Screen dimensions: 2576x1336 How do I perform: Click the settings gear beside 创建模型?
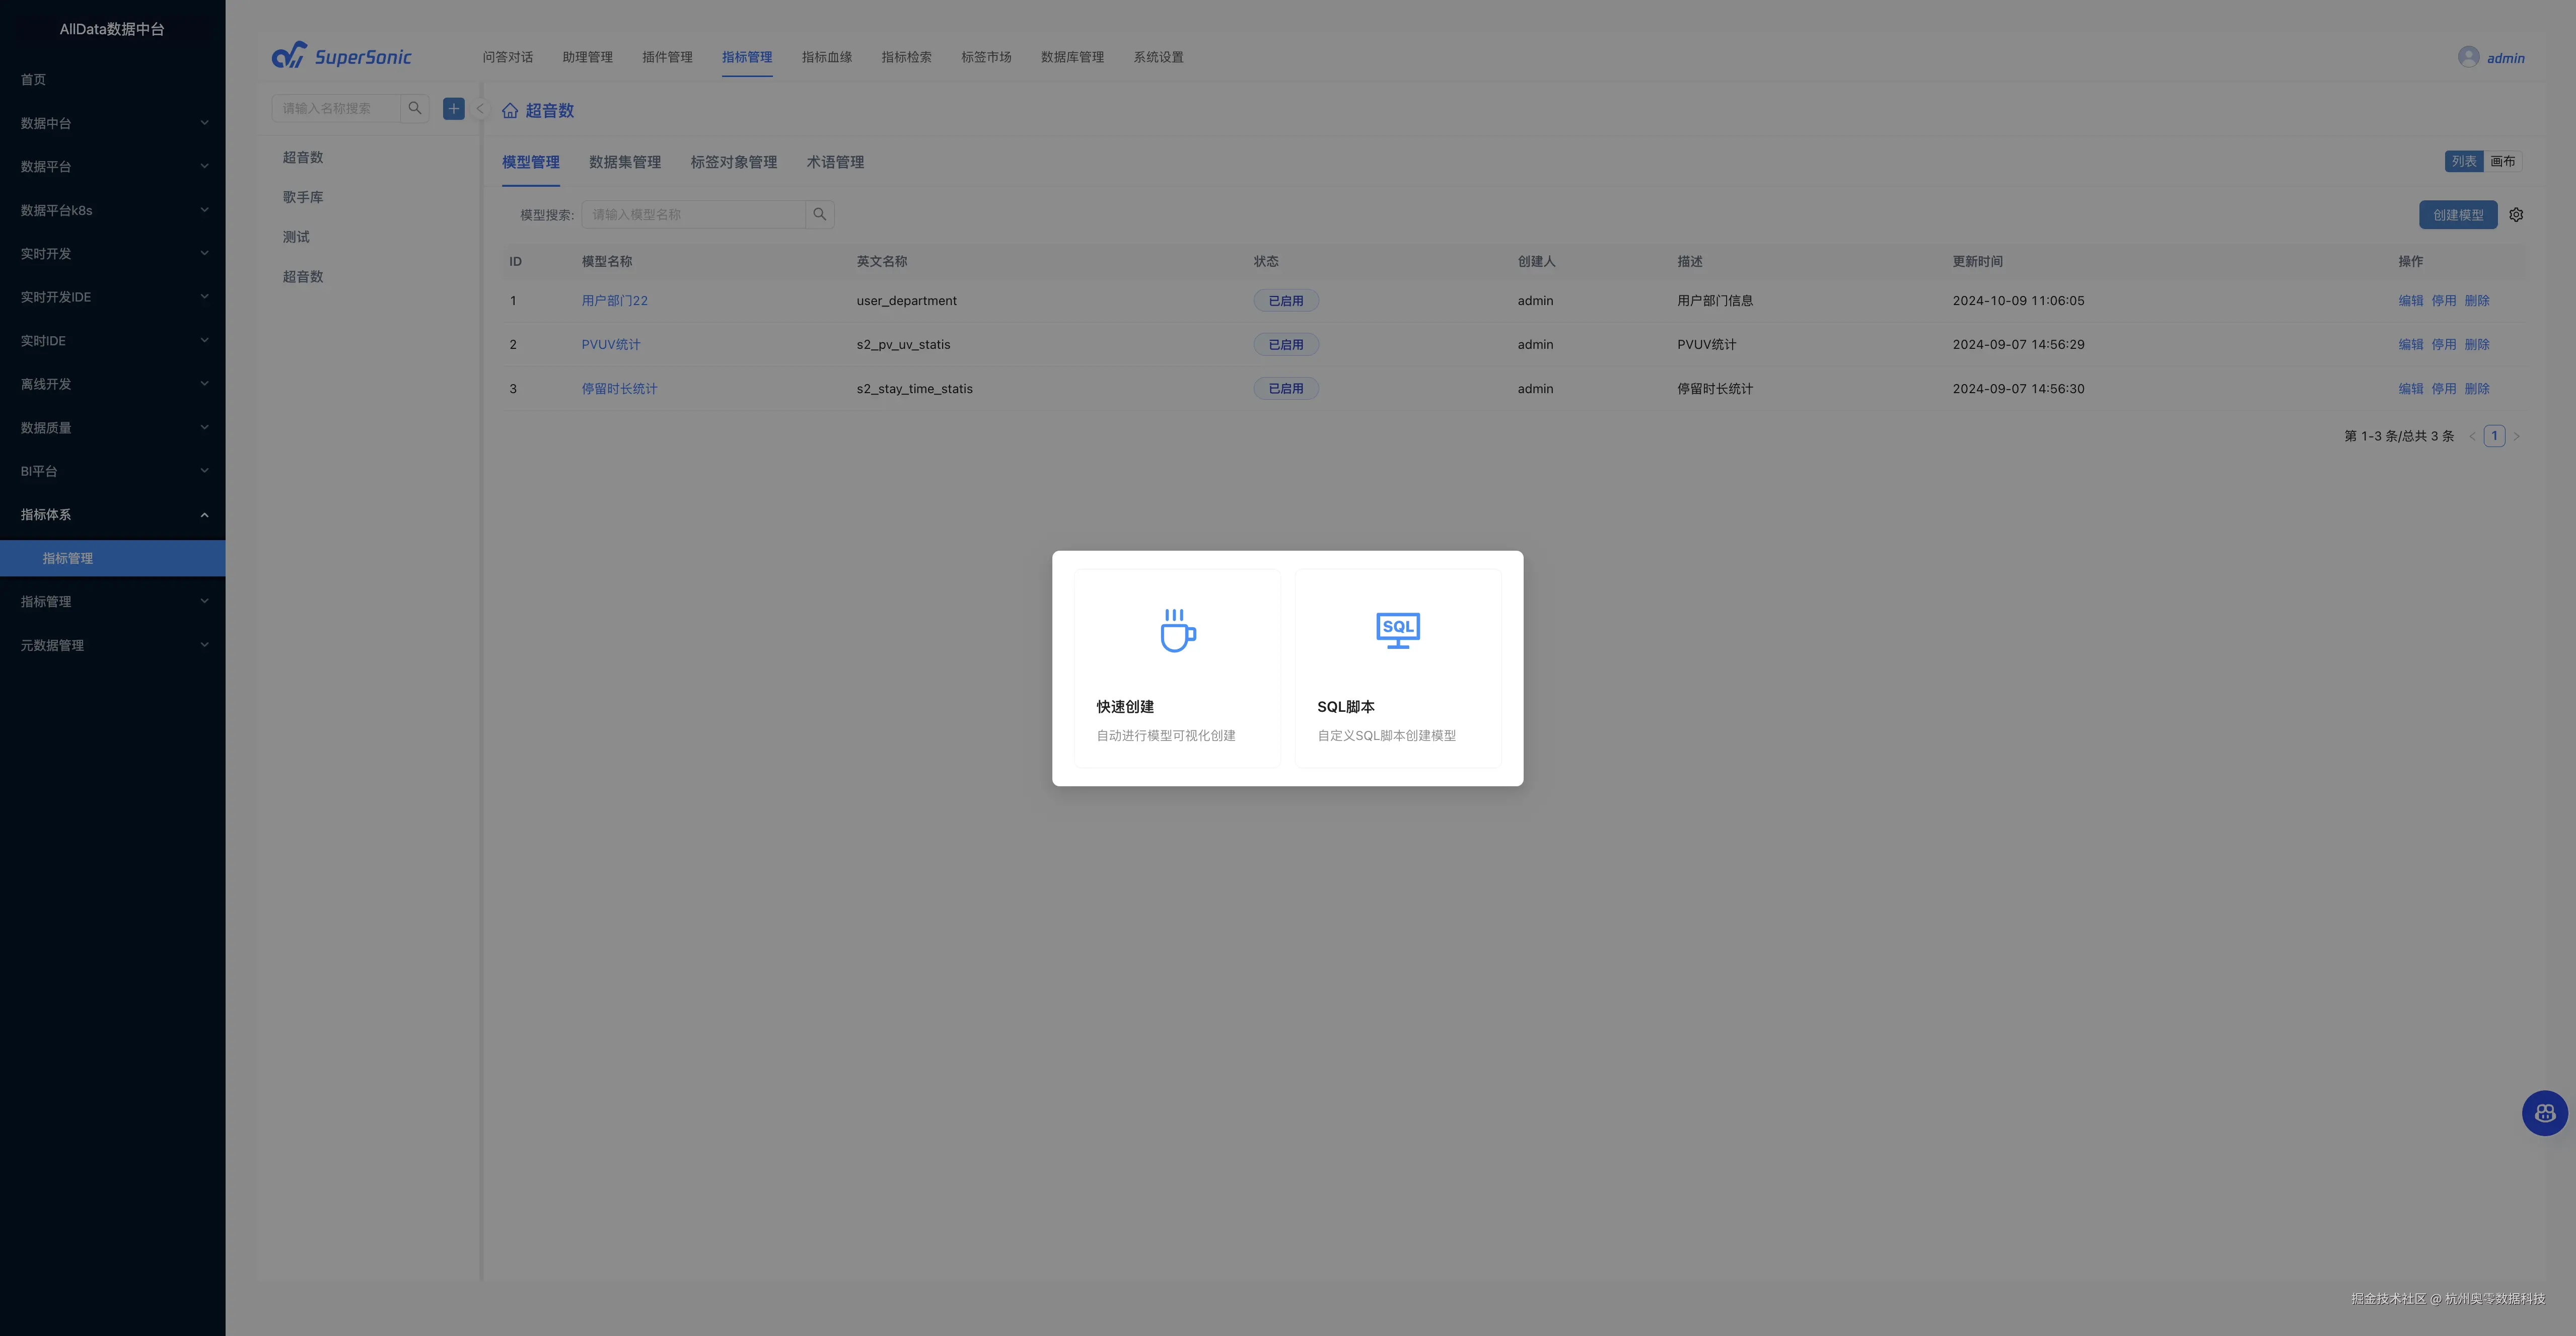click(2516, 215)
